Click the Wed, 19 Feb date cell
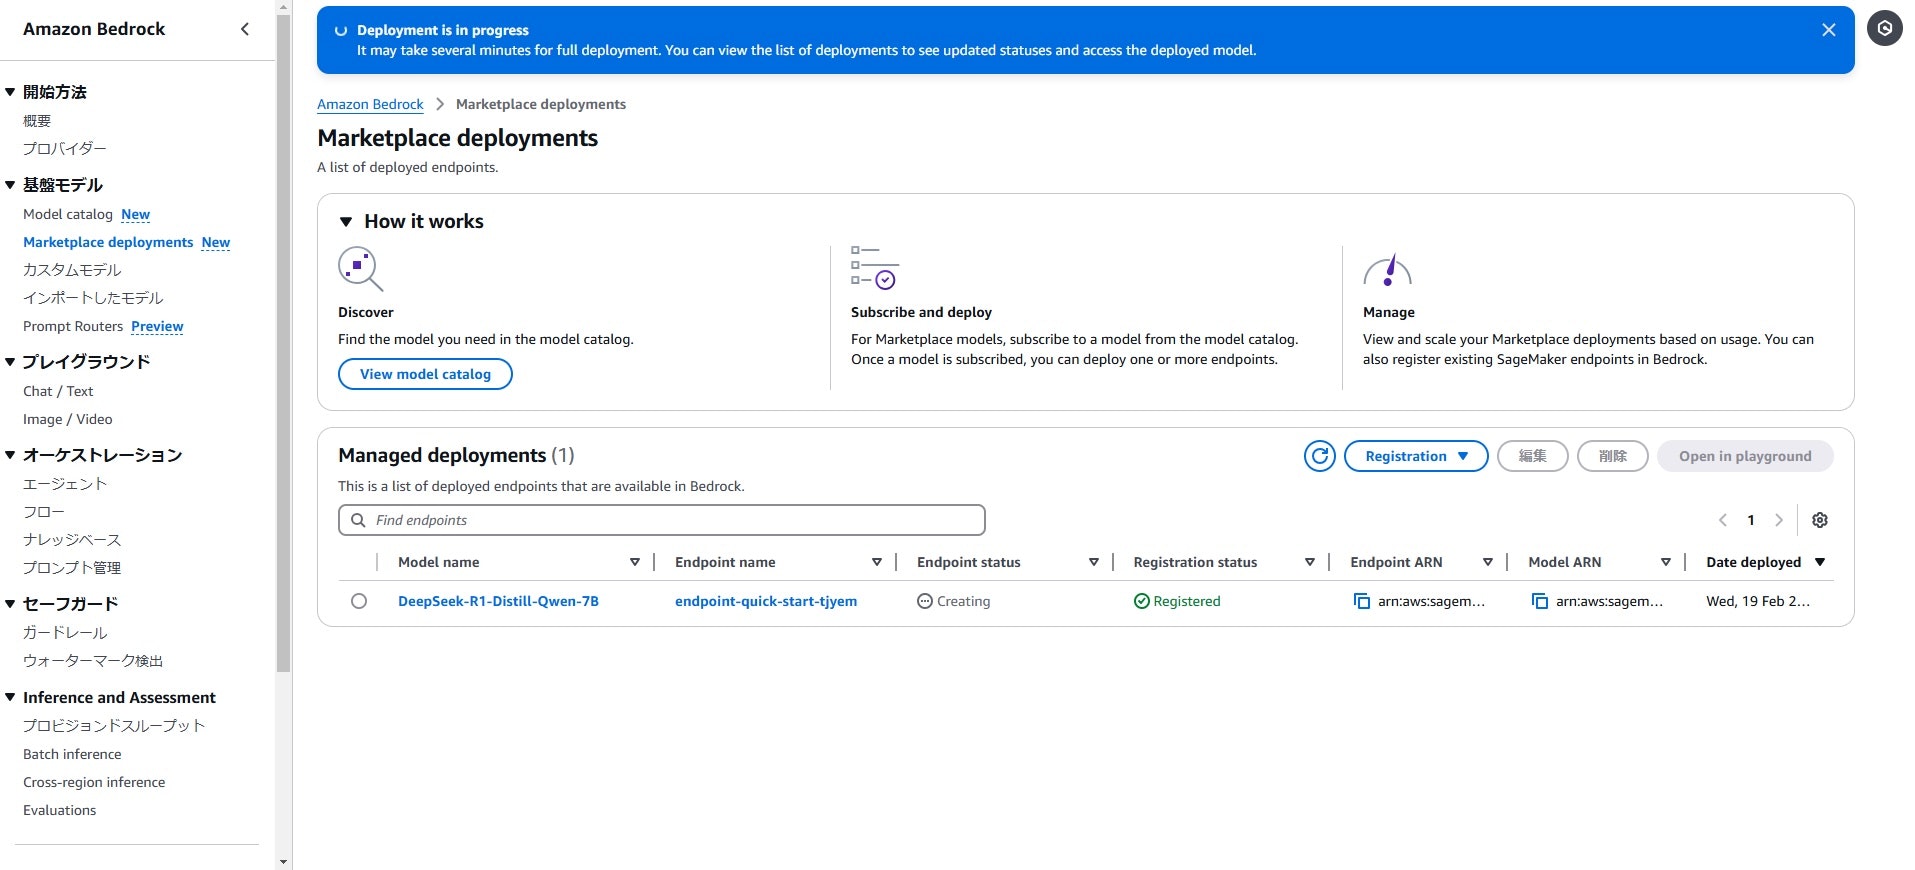 pos(1758,601)
